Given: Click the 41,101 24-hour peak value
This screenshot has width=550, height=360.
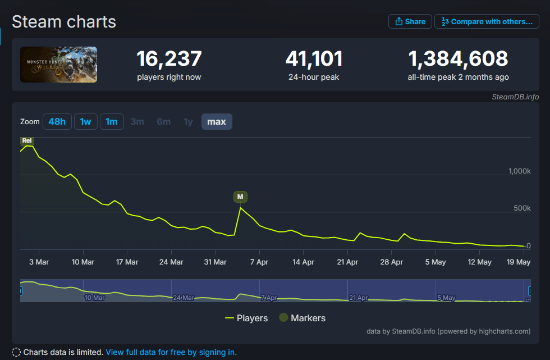Looking at the screenshot, I should [314, 59].
